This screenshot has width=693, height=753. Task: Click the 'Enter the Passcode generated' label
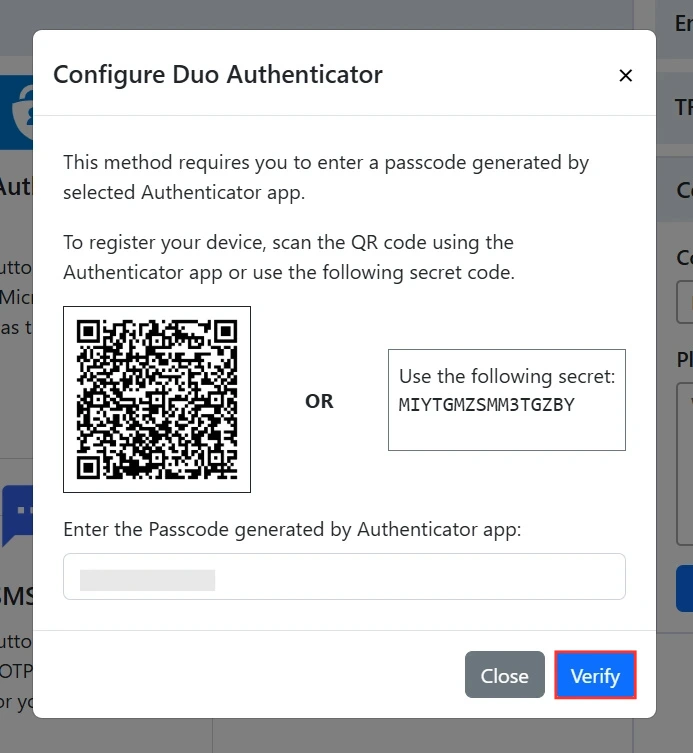(x=292, y=530)
